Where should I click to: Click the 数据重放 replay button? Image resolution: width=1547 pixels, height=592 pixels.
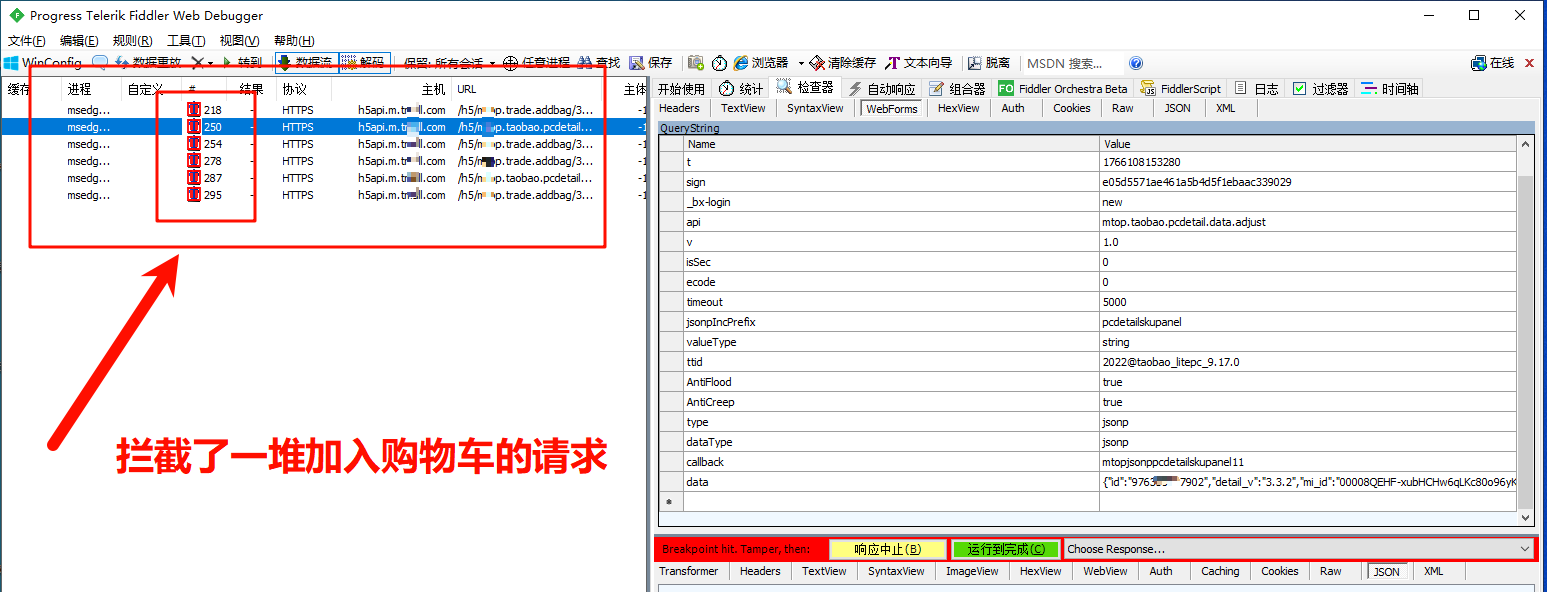148,63
